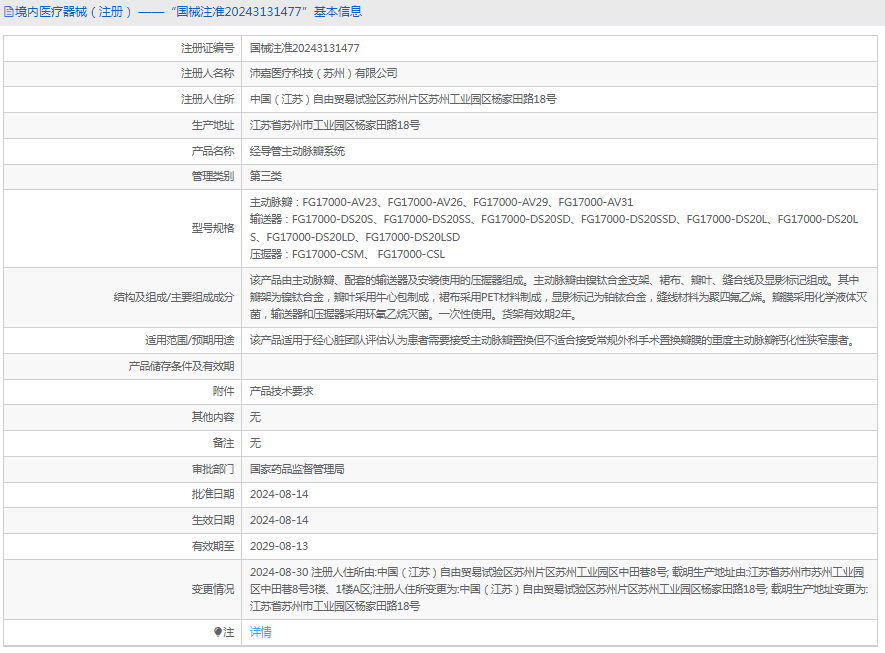
Task: Click the 批准日期 label
Action: coord(213,494)
